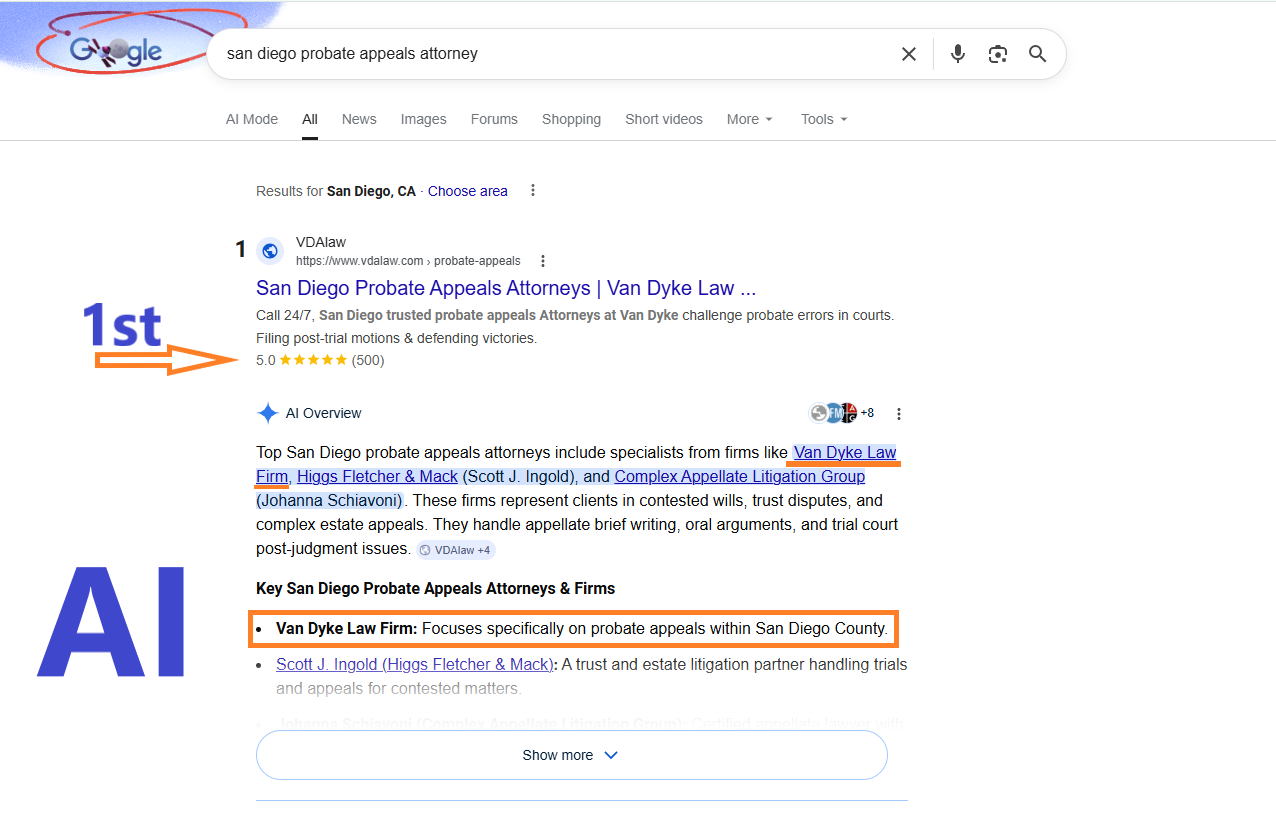This screenshot has height=835, width=1276.
Task: Open San Diego Probate Appeals Attorneys result title
Action: pos(506,288)
